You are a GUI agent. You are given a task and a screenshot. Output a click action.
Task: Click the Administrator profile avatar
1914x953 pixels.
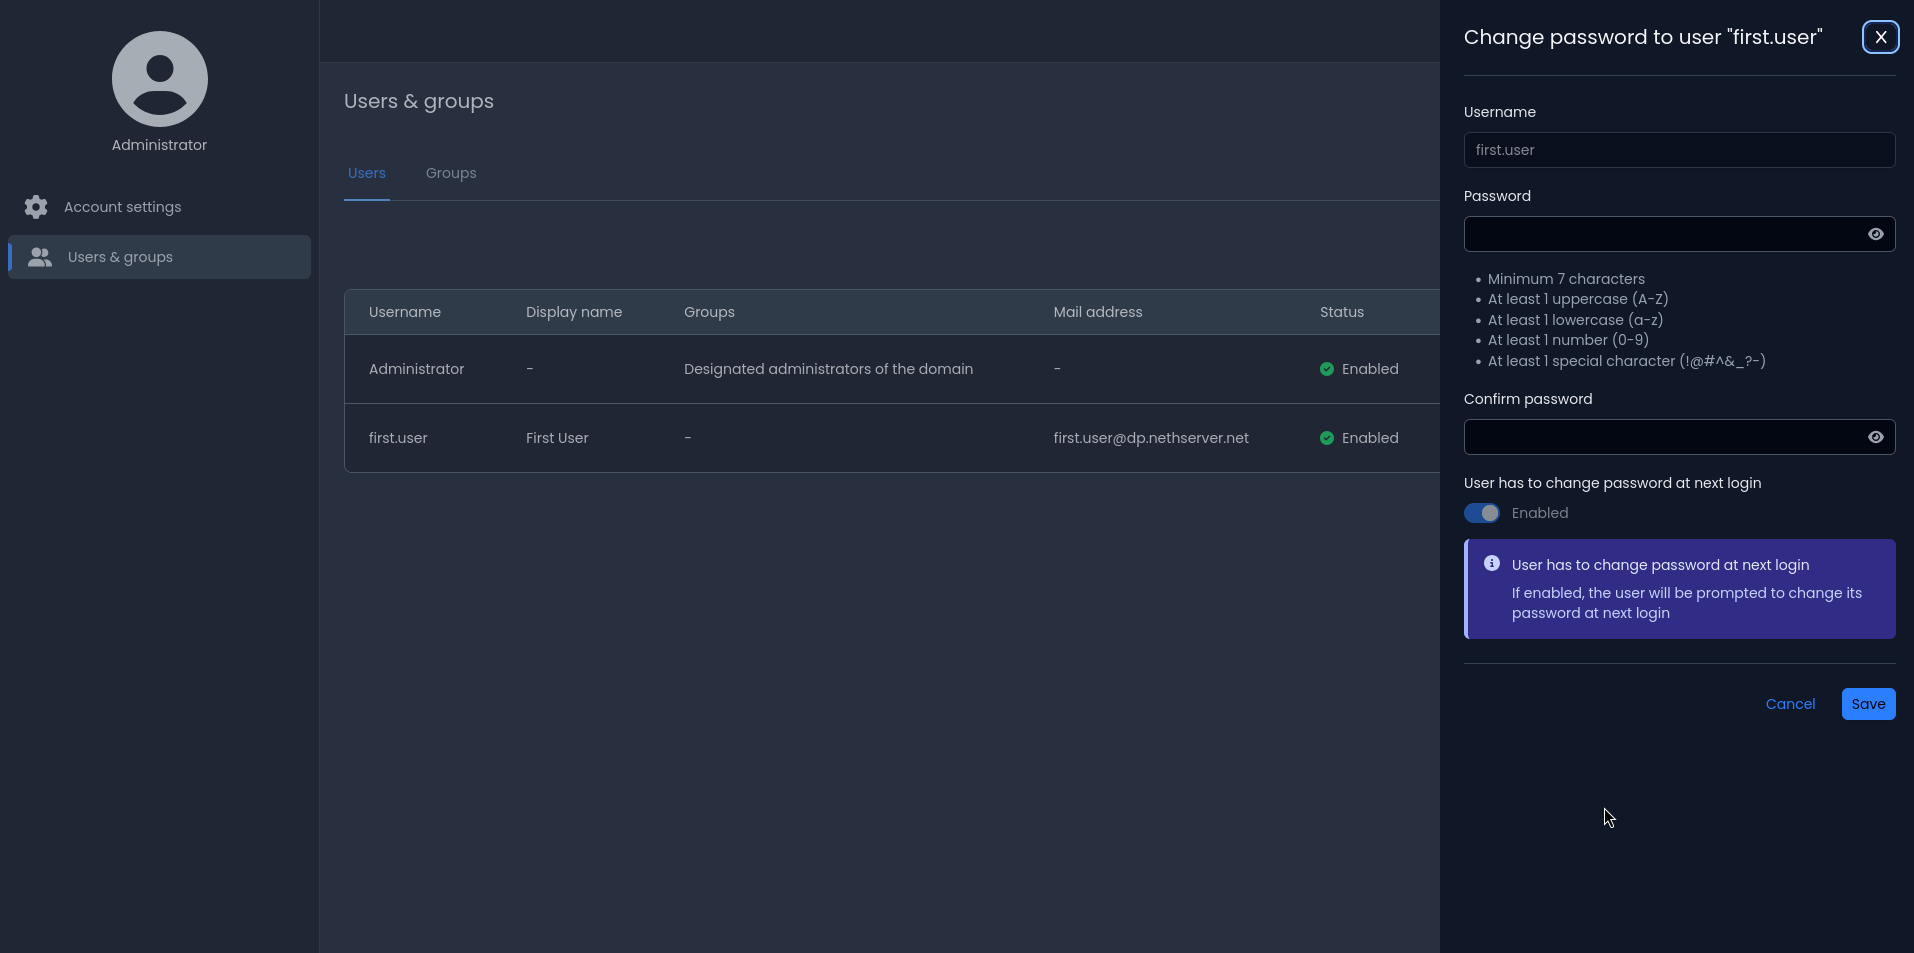click(160, 79)
